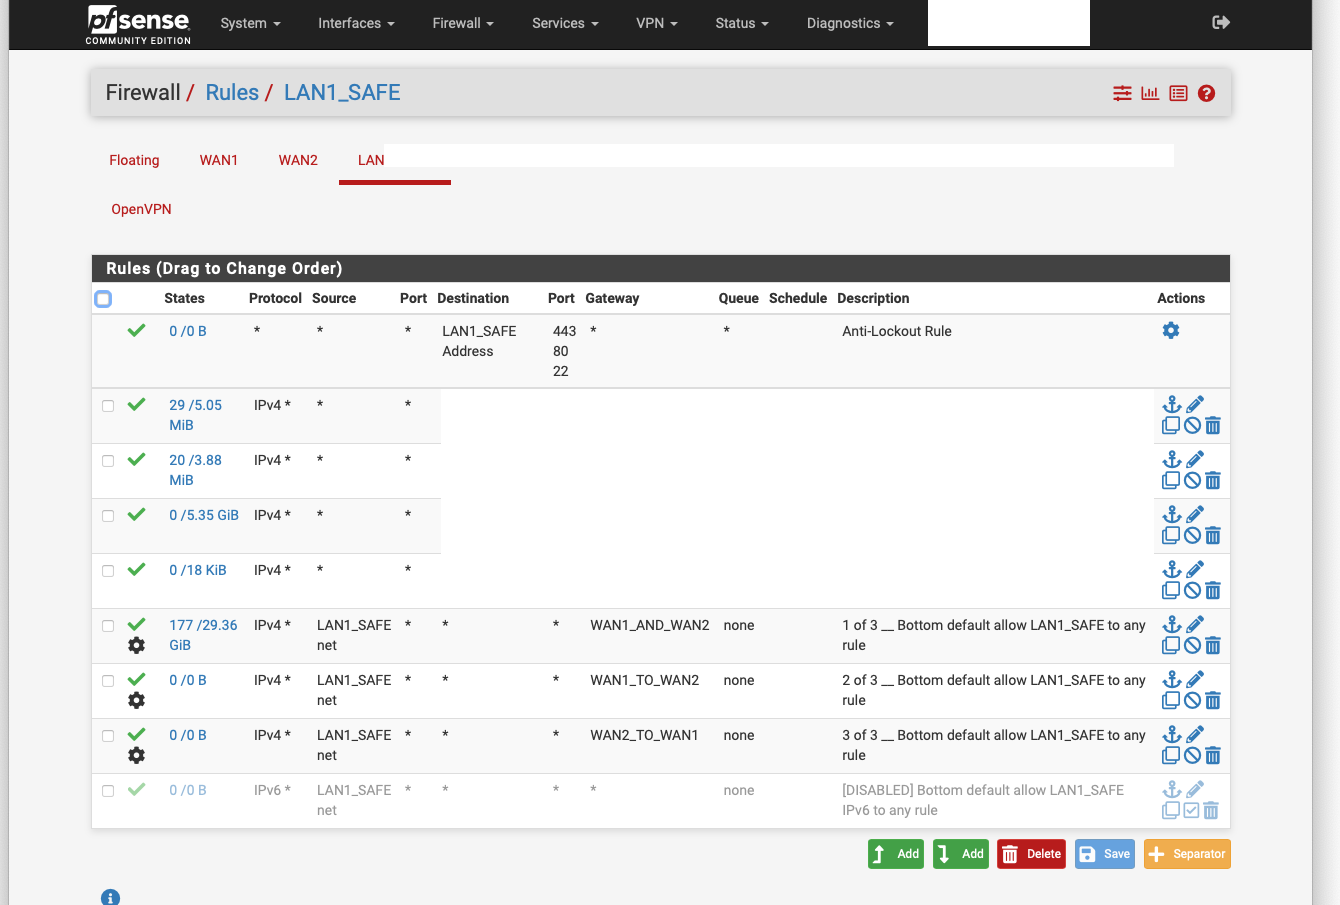Click the pfSense Community Edition logo

click(138, 24)
